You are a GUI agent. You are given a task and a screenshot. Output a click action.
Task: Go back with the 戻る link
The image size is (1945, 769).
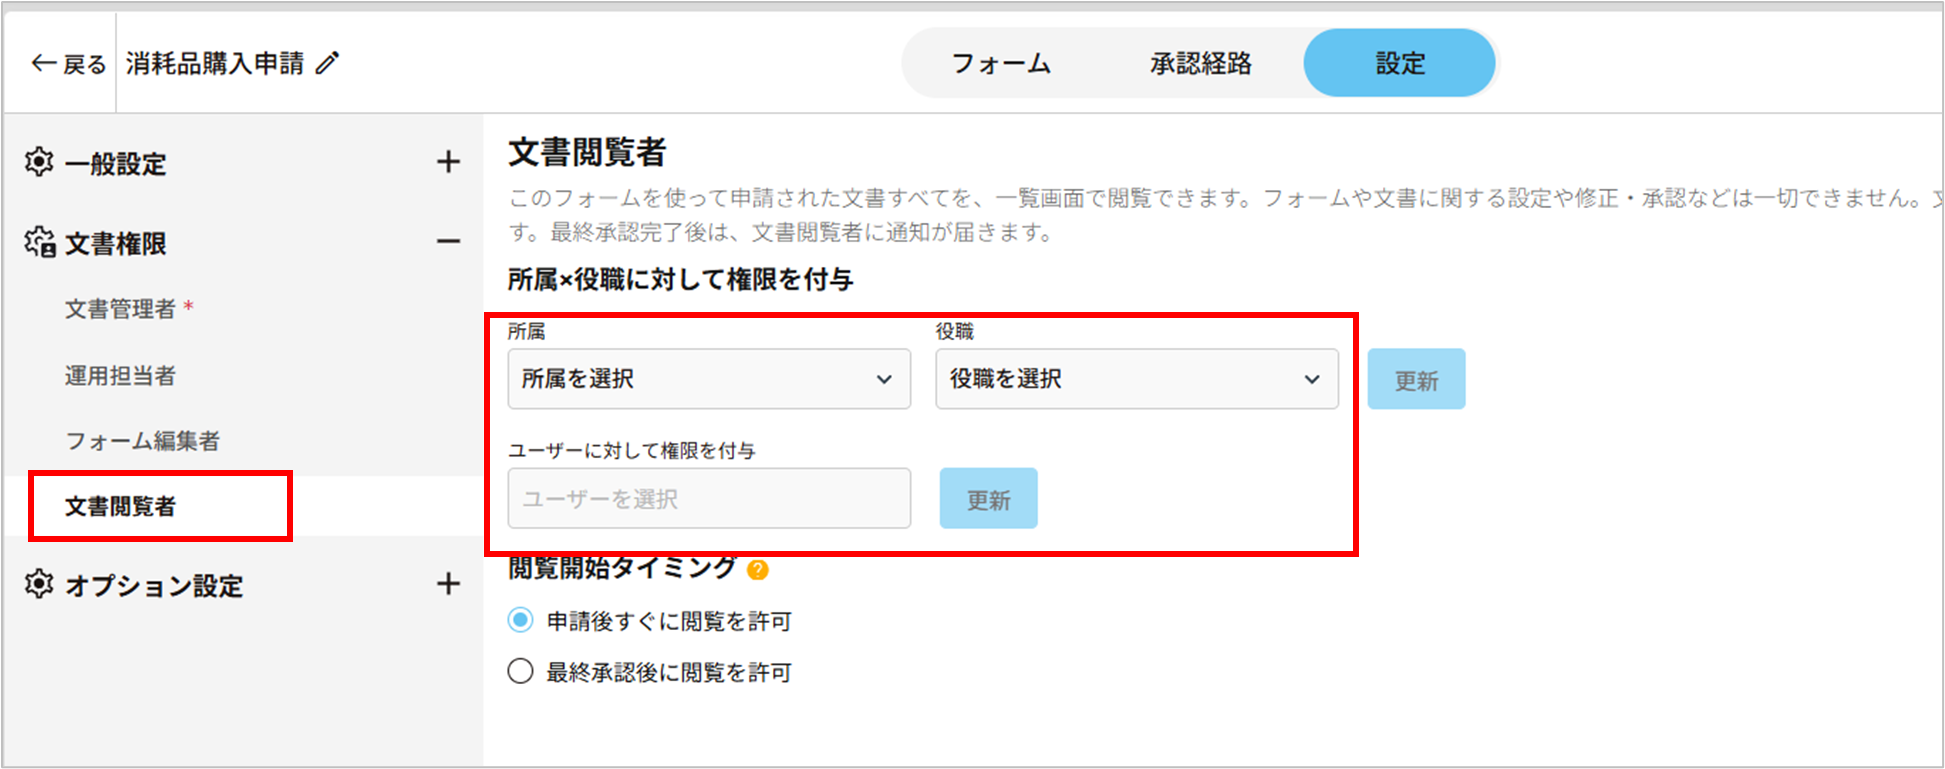click(x=68, y=64)
